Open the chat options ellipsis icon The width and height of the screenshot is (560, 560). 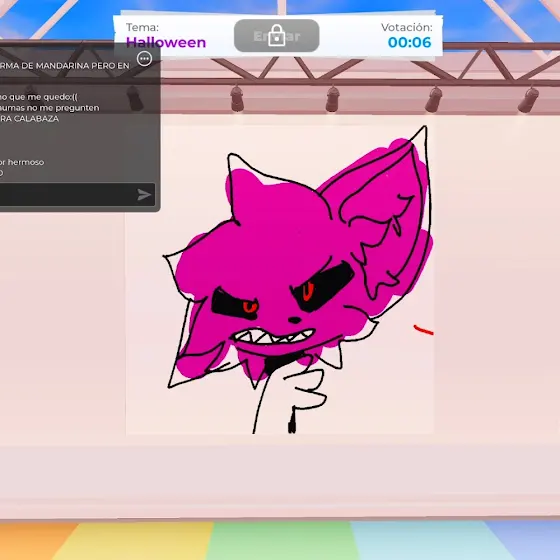pos(144,59)
